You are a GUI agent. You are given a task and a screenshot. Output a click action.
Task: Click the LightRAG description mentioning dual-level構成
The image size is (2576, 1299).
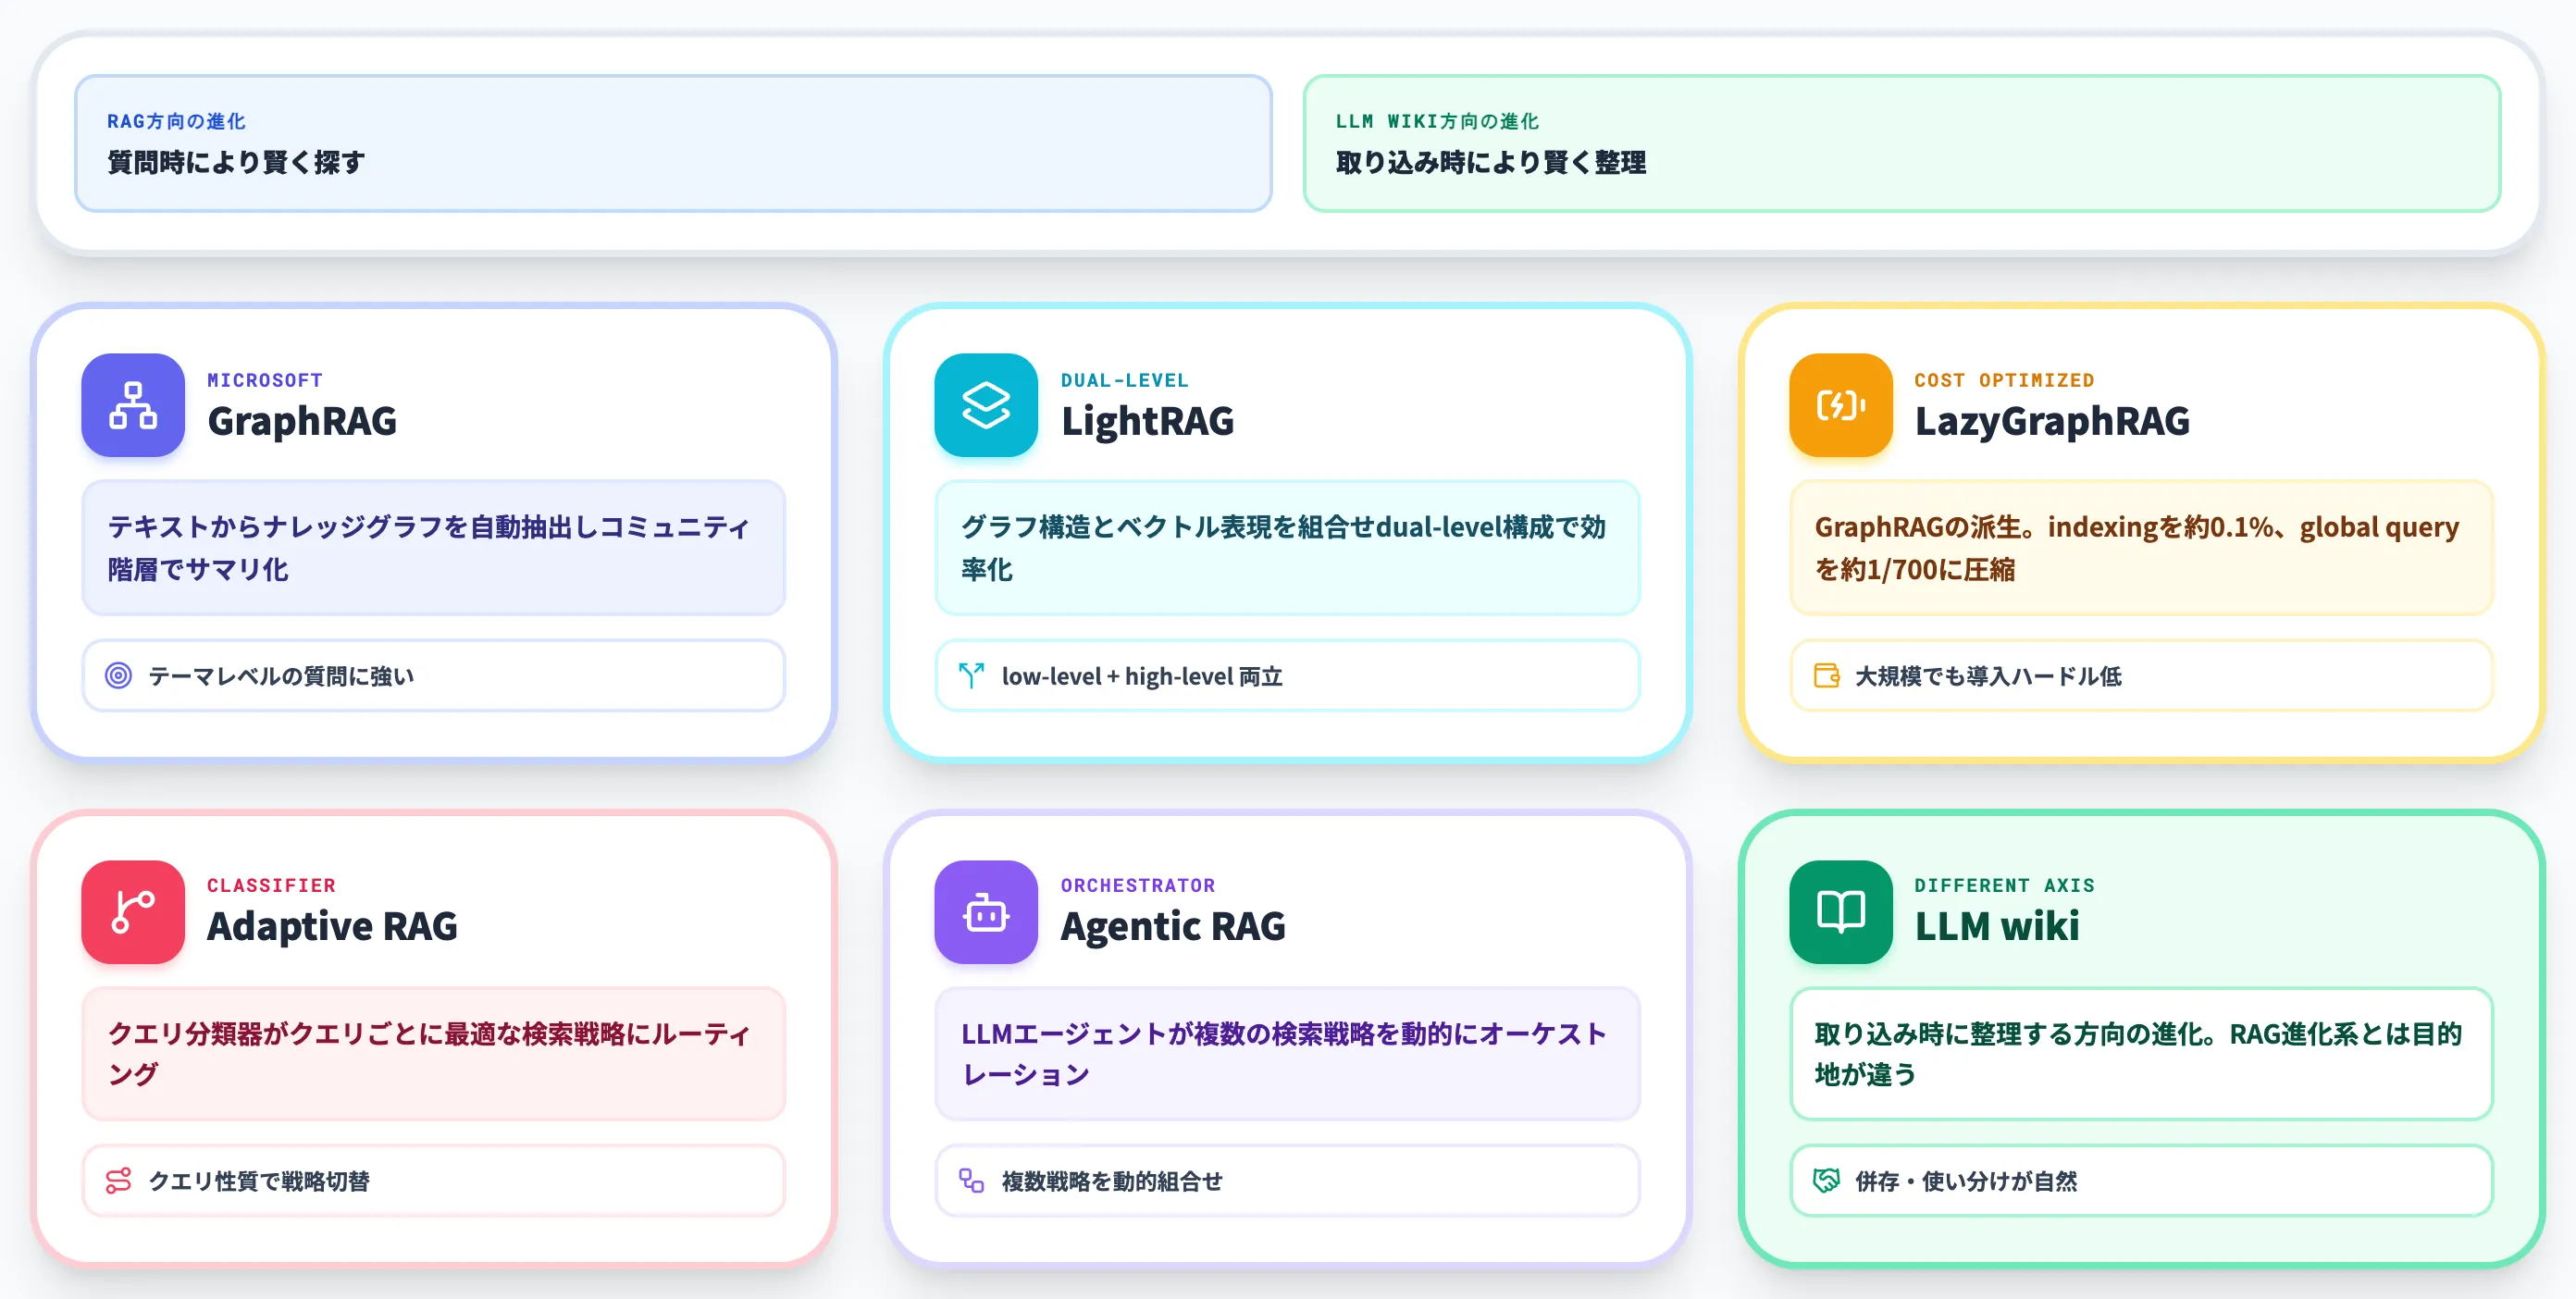point(1287,548)
